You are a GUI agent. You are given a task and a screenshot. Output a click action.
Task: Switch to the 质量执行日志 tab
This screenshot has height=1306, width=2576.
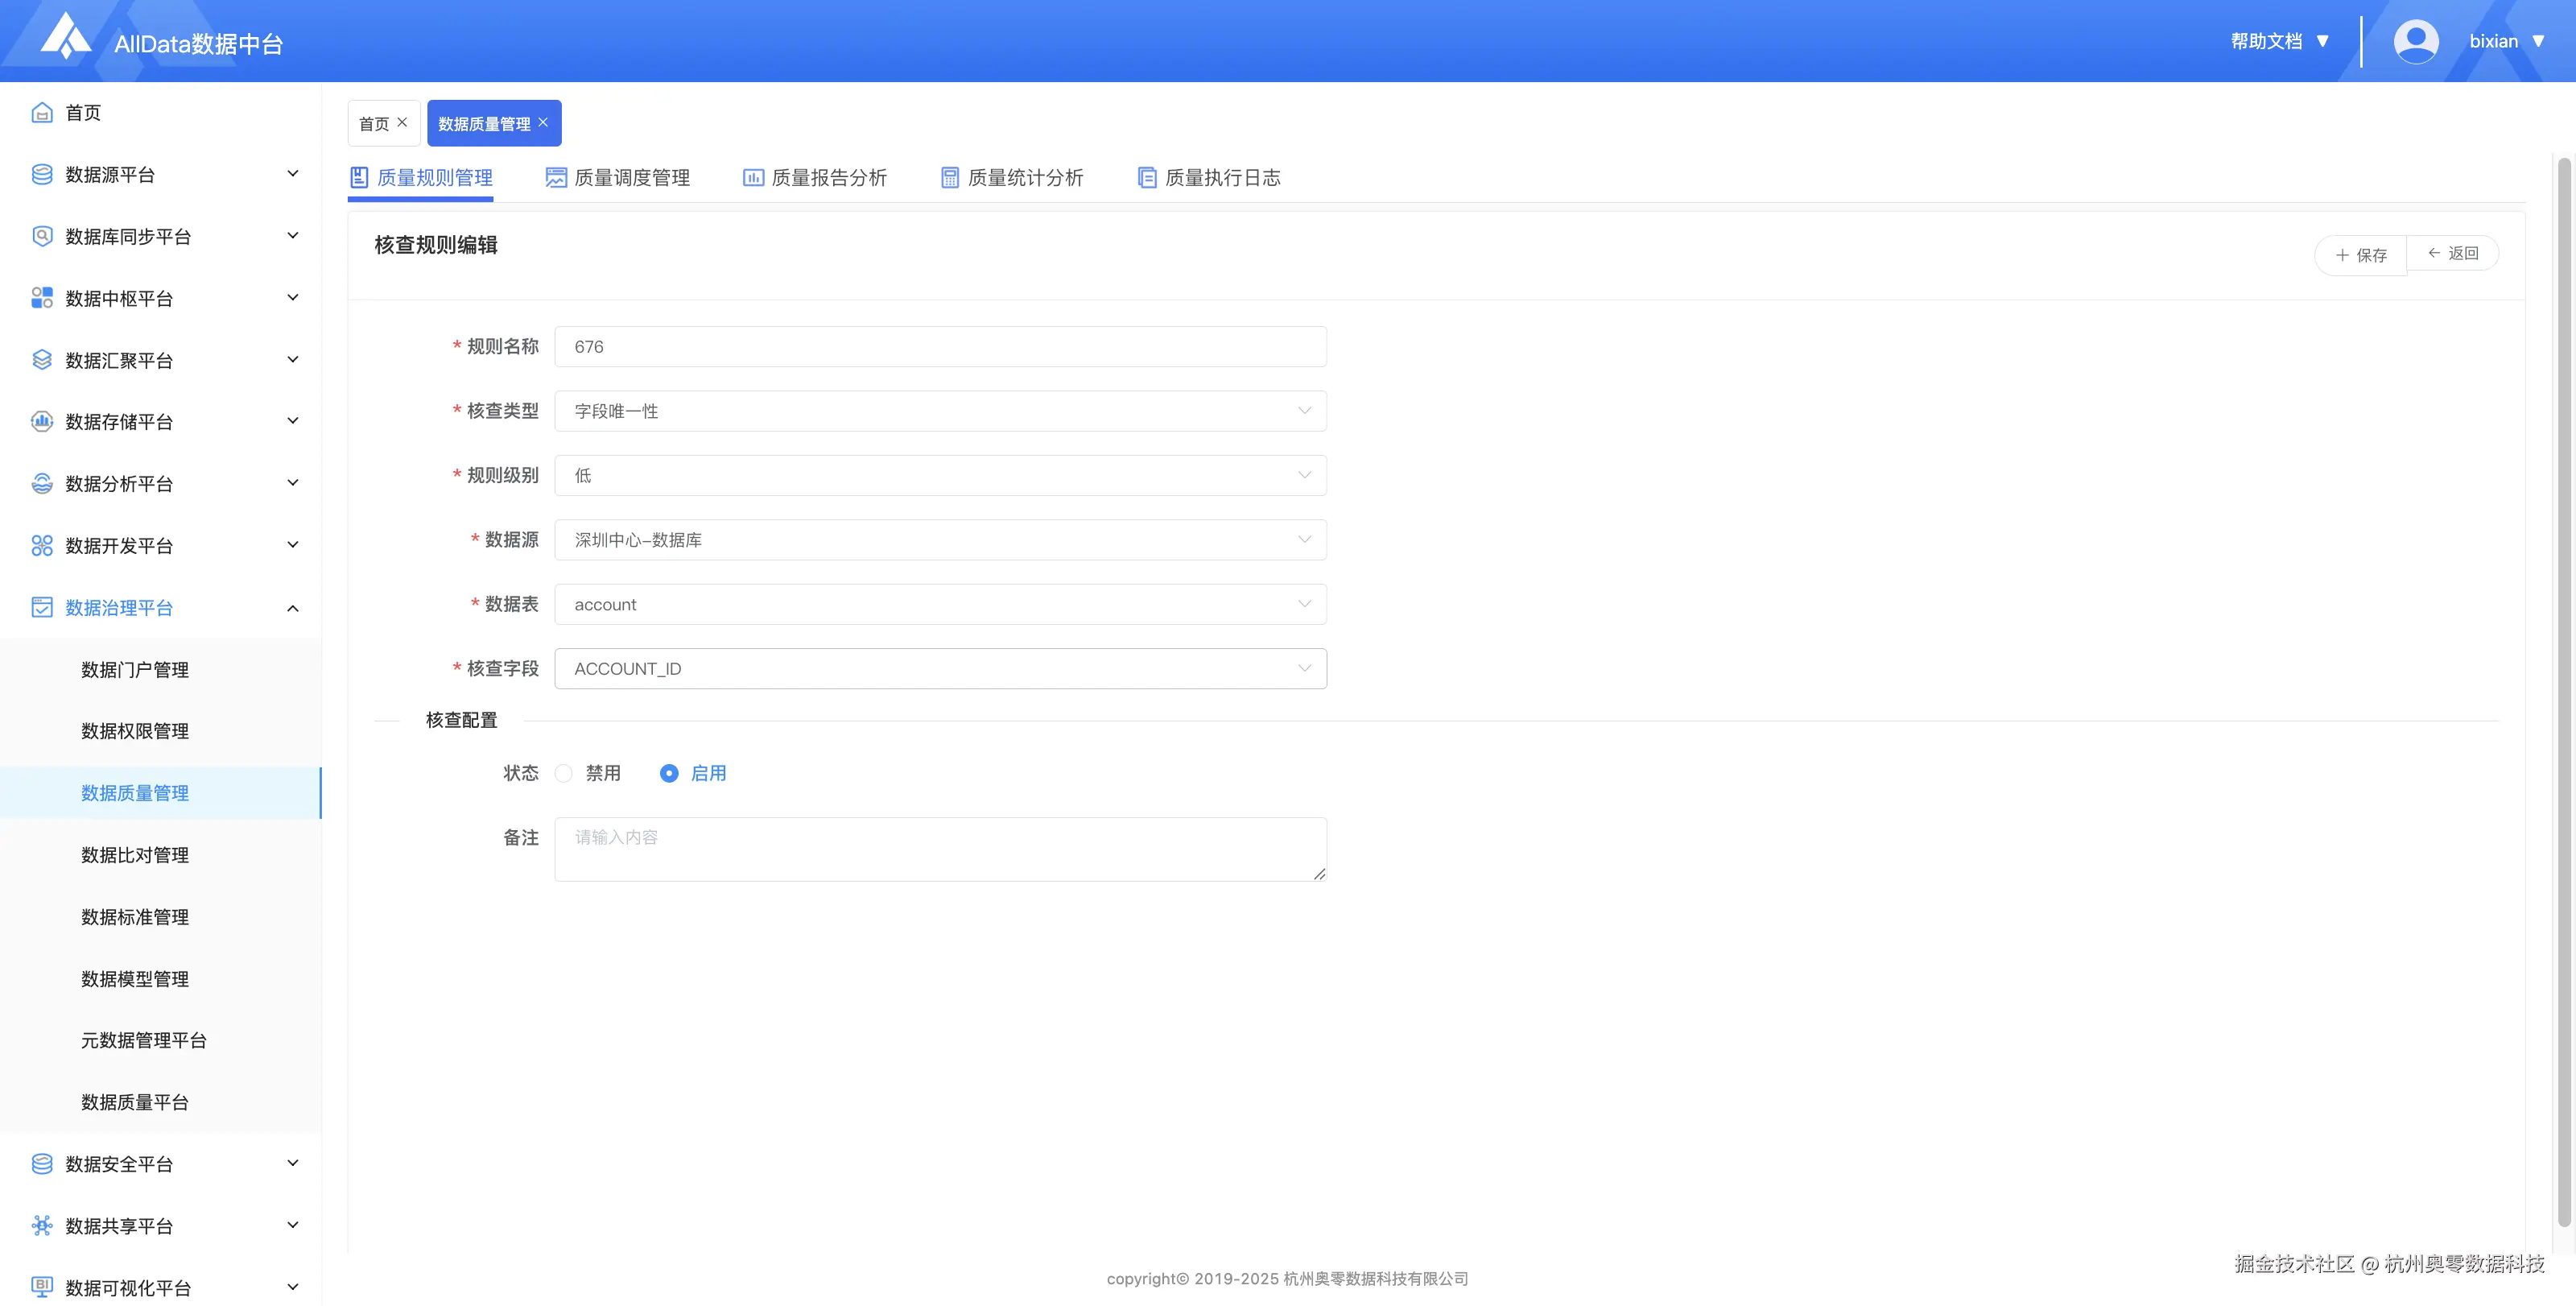(1209, 178)
